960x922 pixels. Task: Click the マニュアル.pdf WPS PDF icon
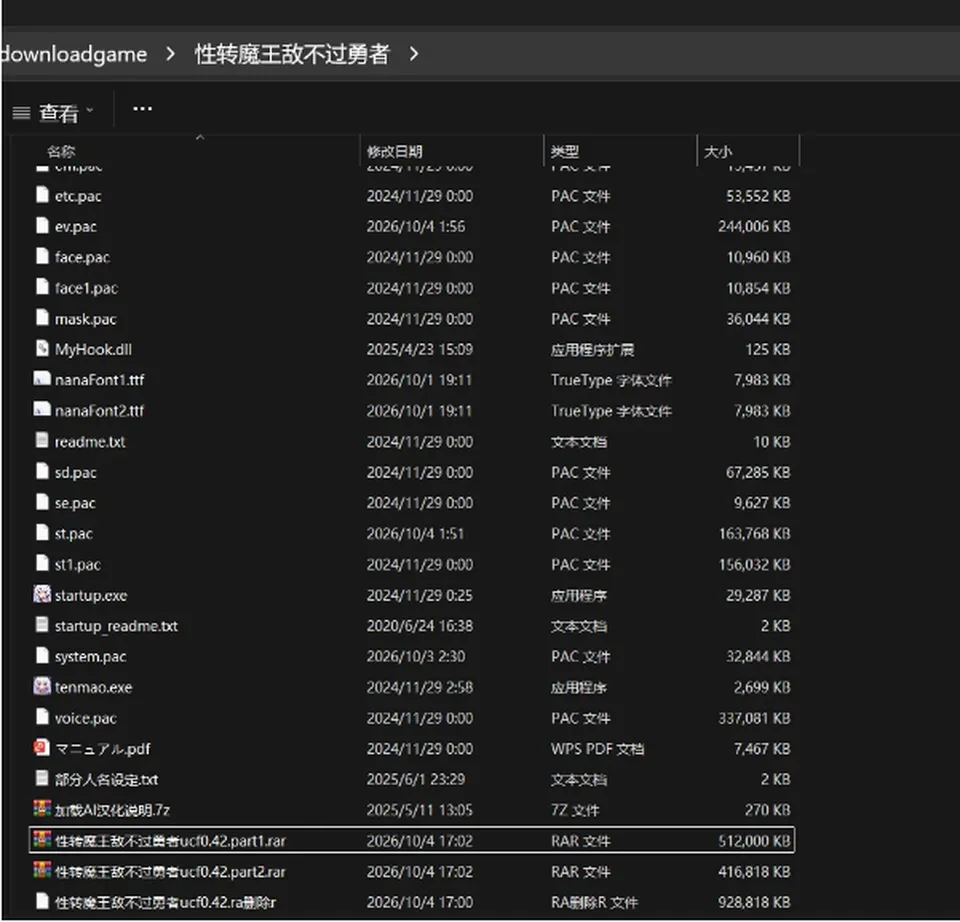(42, 748)
